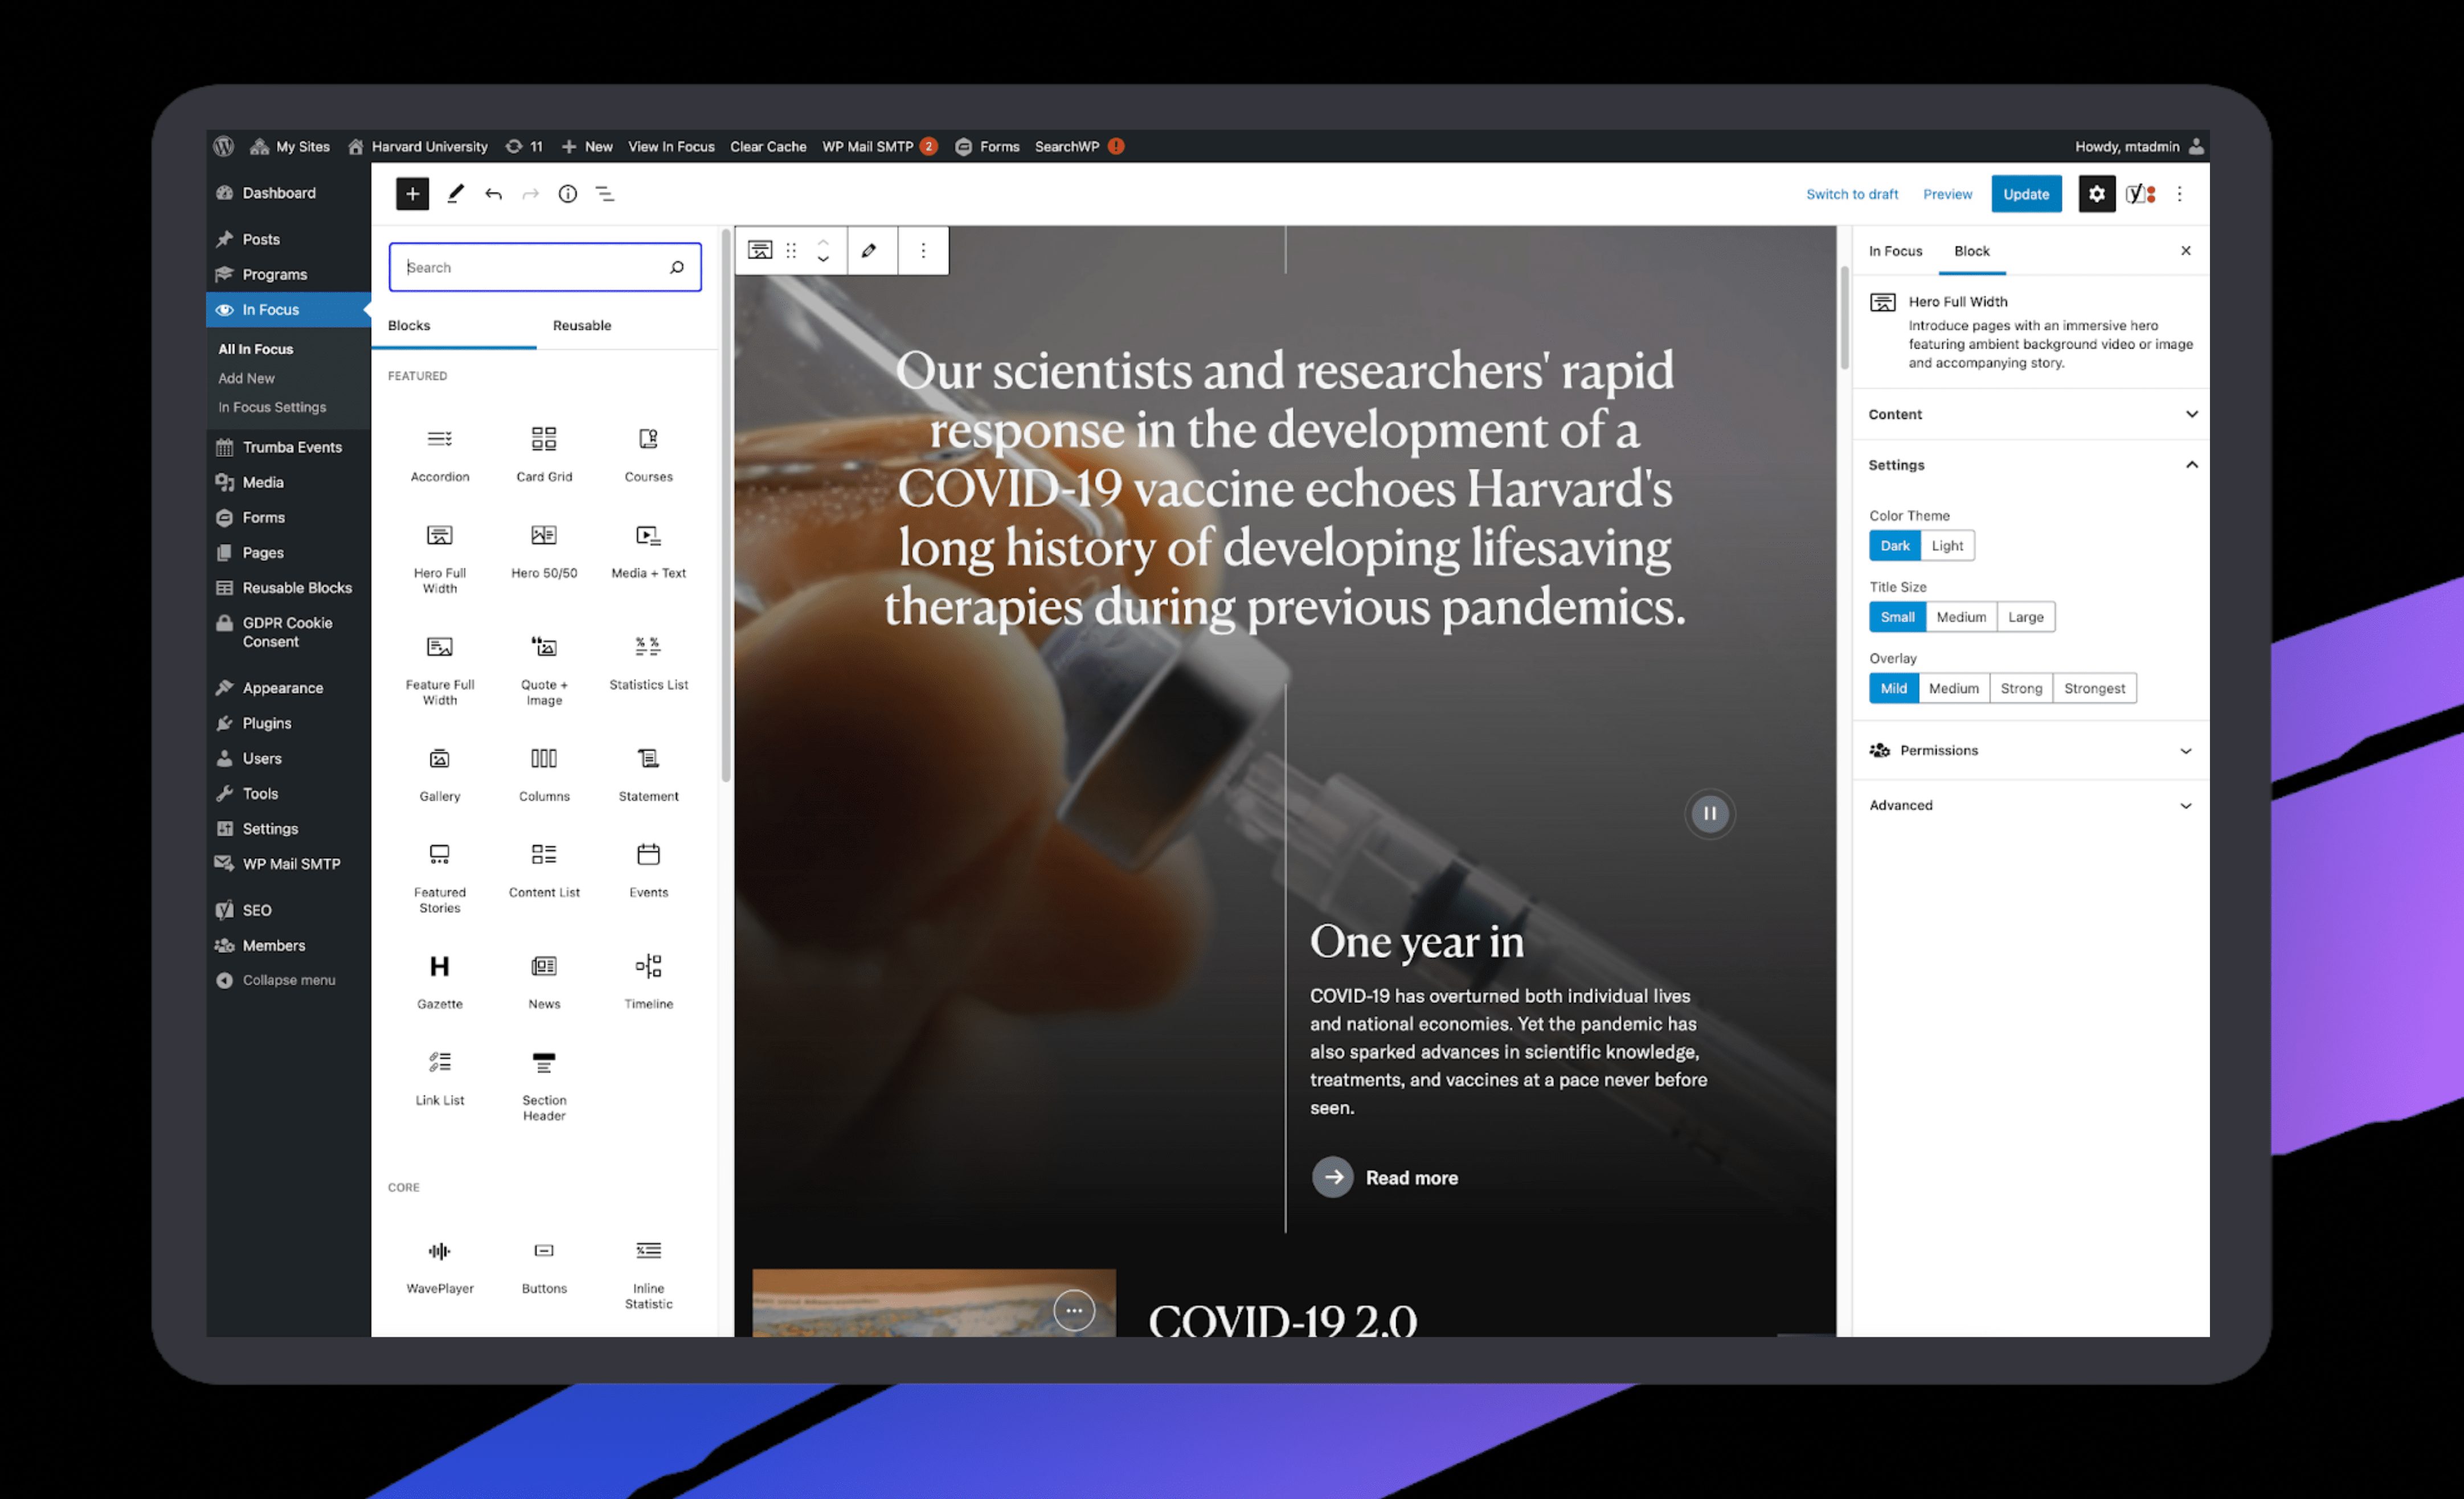Click the block inserter plus button
This screenshot has height=1499, width=2464.
coord(412,194)
